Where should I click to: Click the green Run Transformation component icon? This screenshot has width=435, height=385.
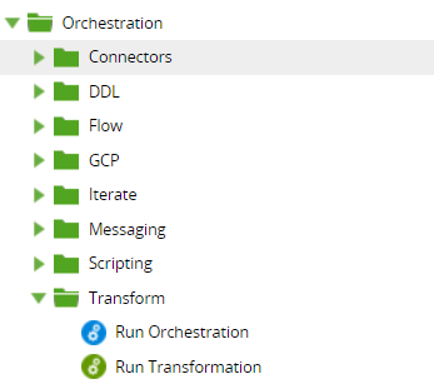click(94, 367)
